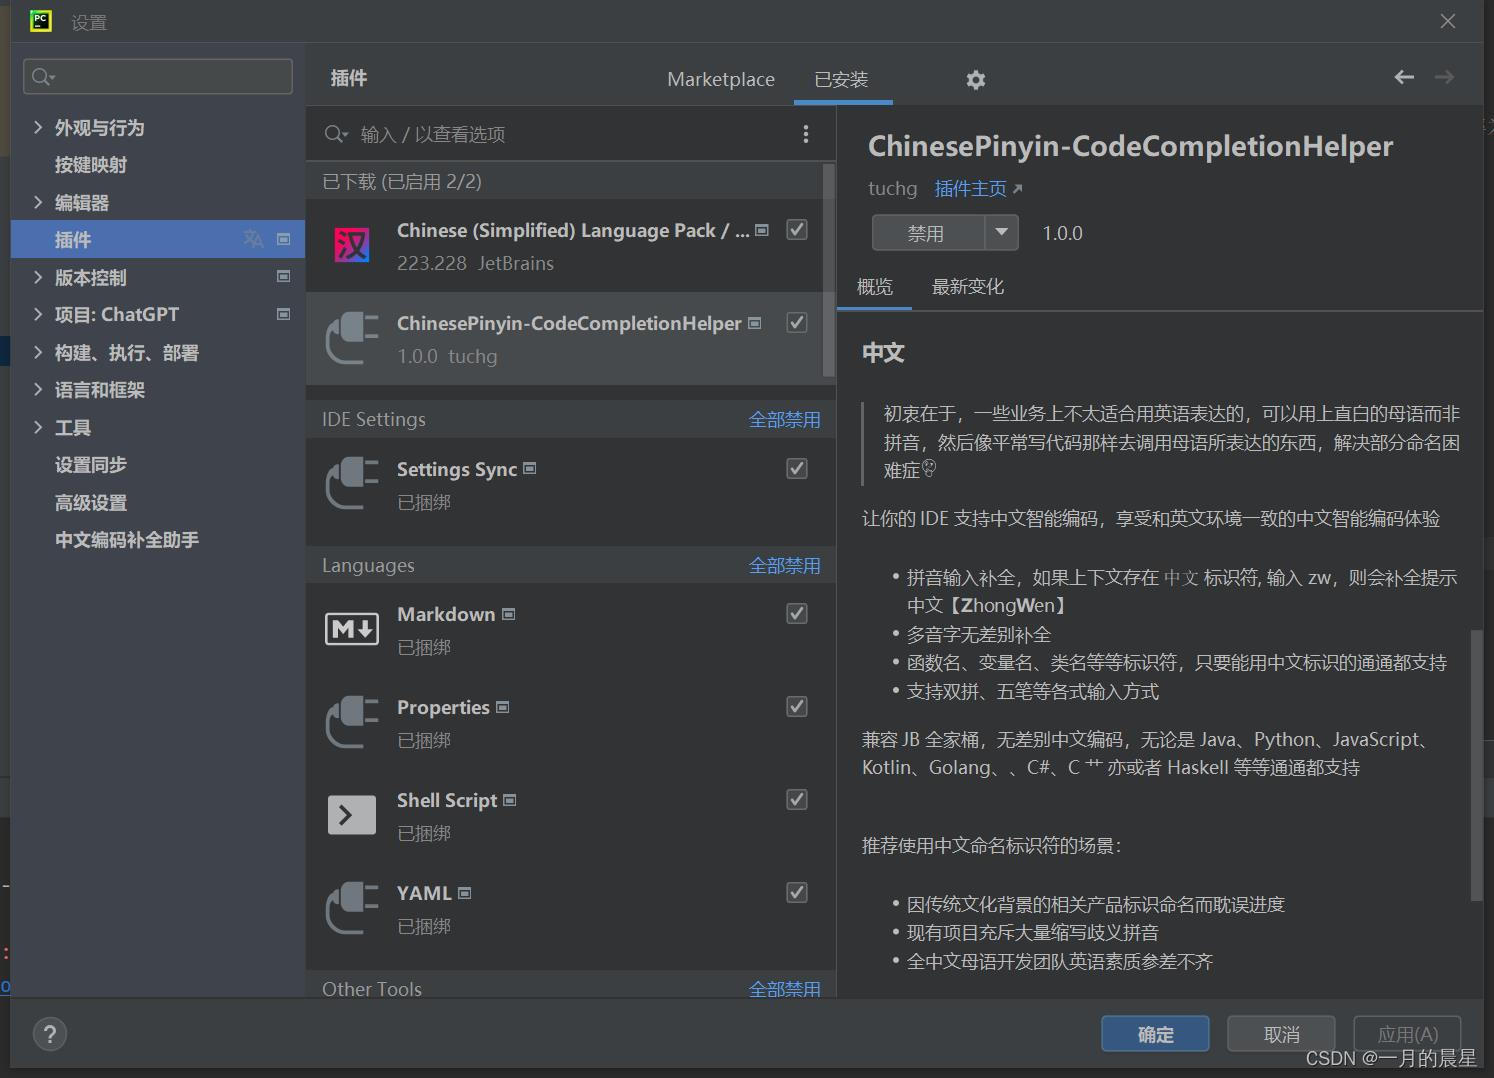
Task: Open the 概览 tab
Action: (875, 287)
